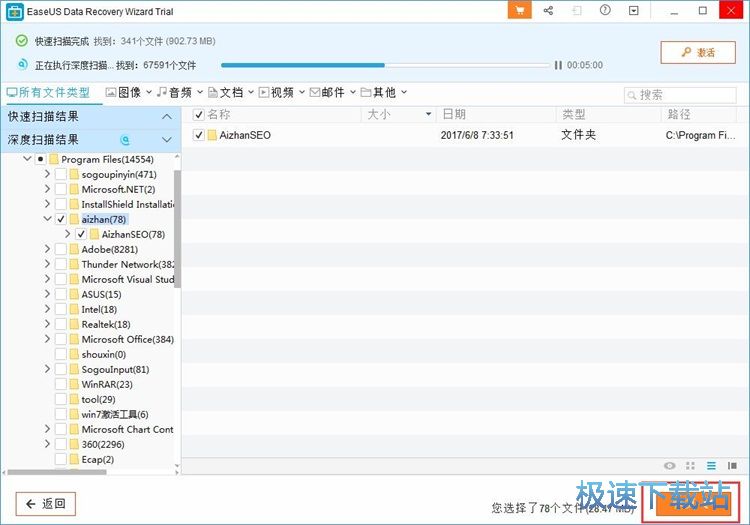Image resolution: width=750 pixels, height=525 pixels.
Task: Open the 音频 filter menu
Action: click(180, 92)
